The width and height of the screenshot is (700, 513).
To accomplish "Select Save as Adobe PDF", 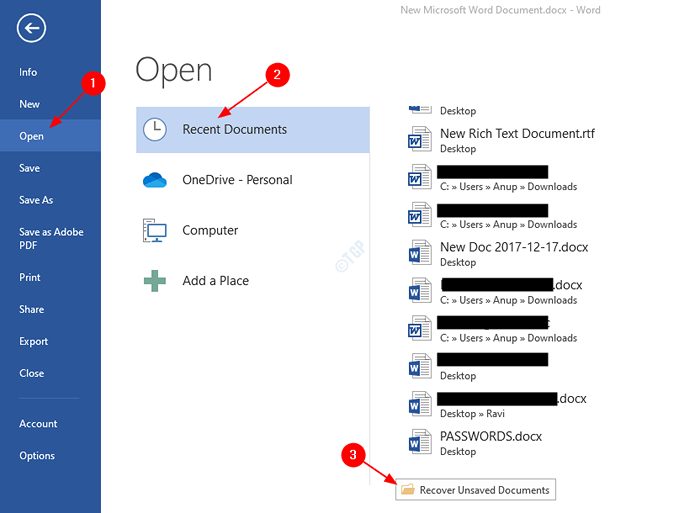I will tap(51, 238).
